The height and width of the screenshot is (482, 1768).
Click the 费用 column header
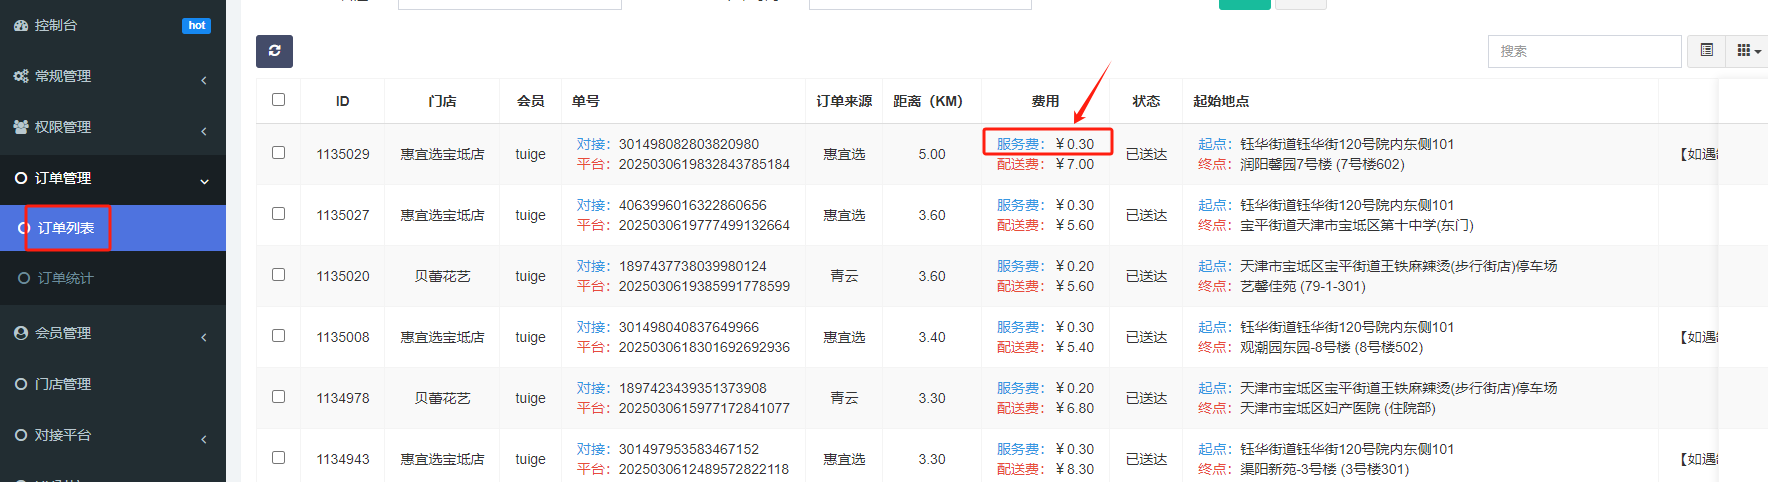click(1045, 101)
